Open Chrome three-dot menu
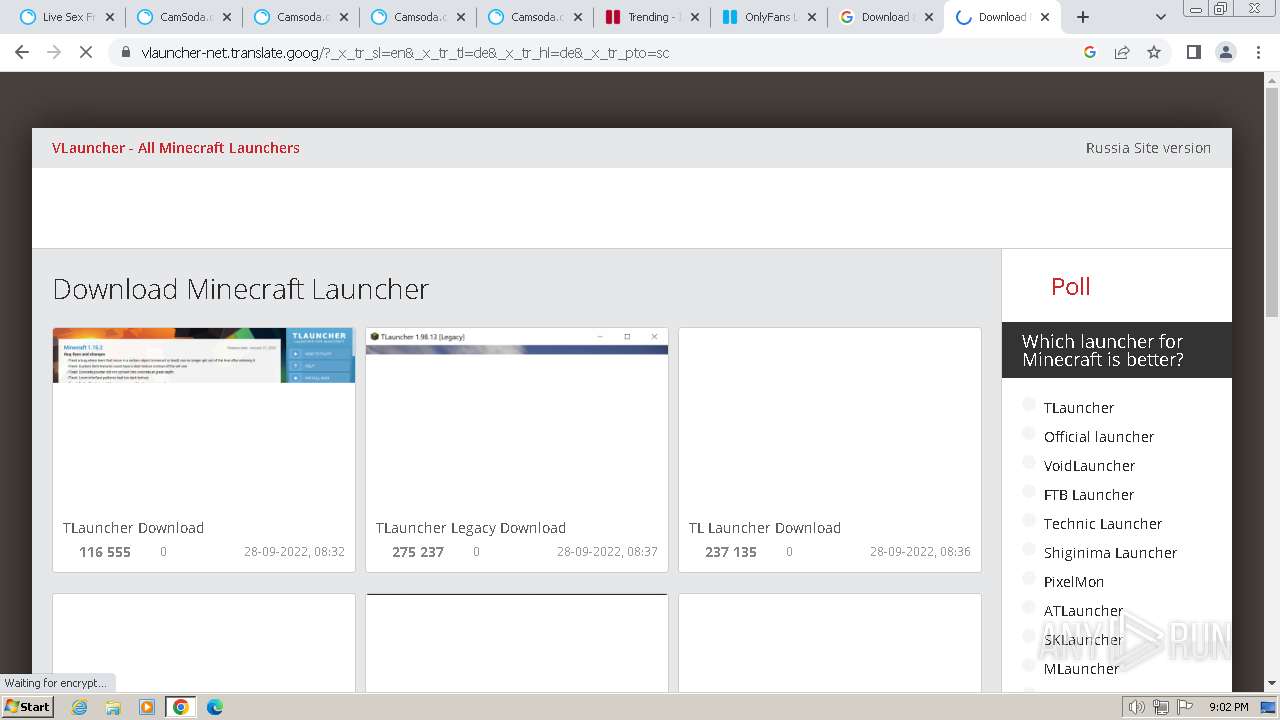 pos(1258,52)
